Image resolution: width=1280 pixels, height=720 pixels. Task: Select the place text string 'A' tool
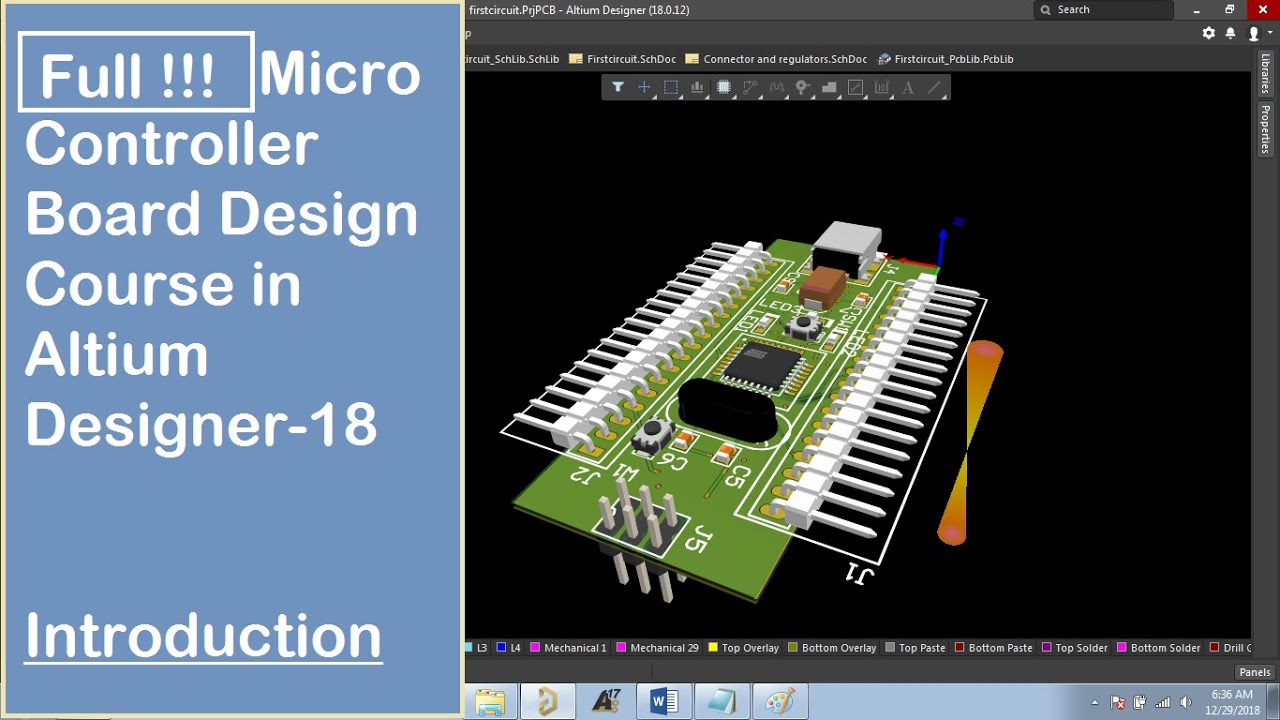click(908, 88)
